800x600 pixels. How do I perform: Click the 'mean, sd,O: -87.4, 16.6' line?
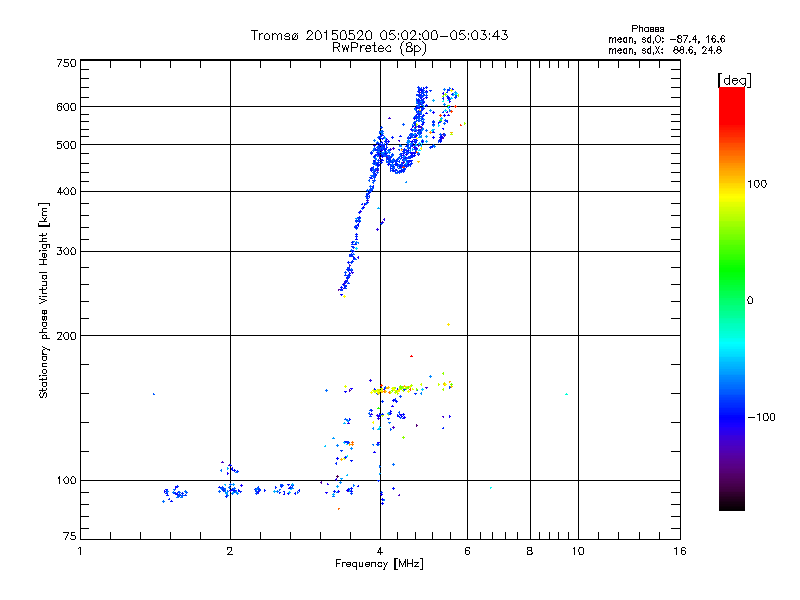tap(666, 39)
